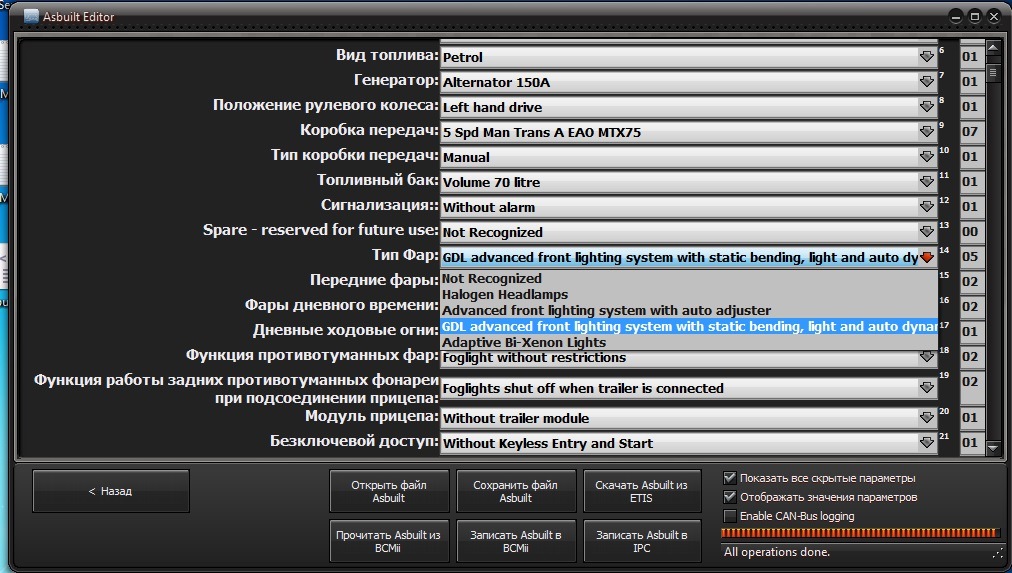Open the Генератор dropdown showing Alternator 150A

[689, 82]
